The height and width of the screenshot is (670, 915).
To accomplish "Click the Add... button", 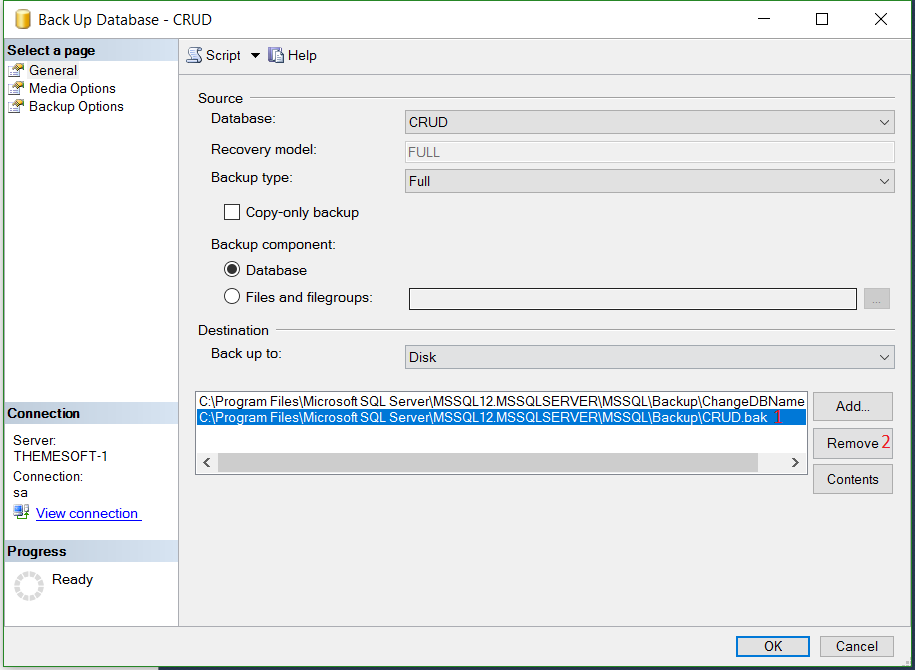I will (x=853, y=406).
